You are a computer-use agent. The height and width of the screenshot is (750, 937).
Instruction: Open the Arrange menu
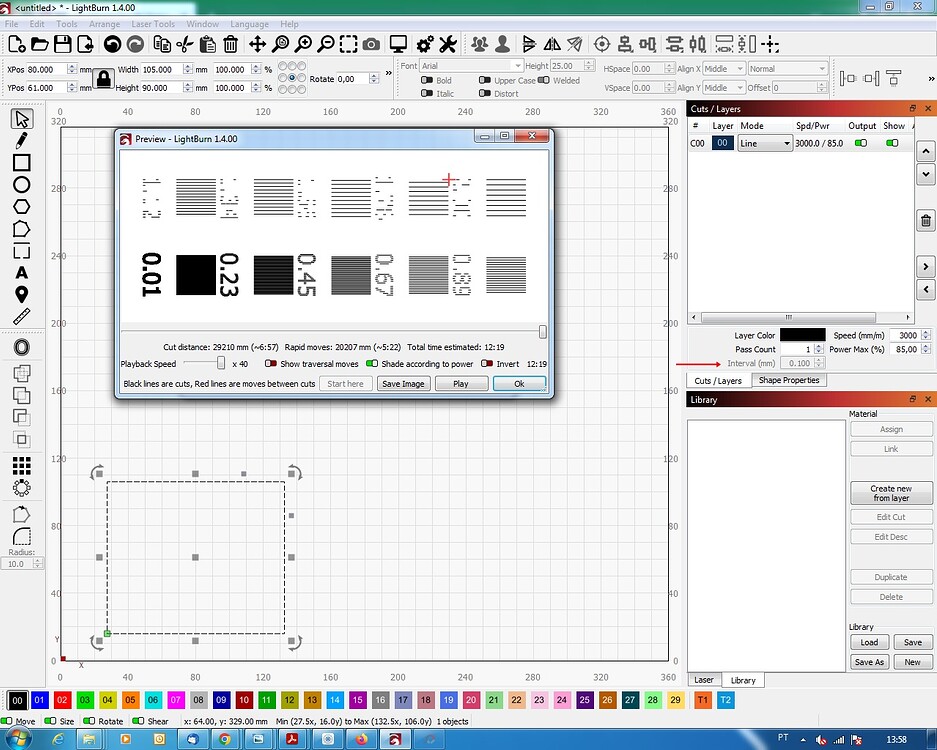104,23
